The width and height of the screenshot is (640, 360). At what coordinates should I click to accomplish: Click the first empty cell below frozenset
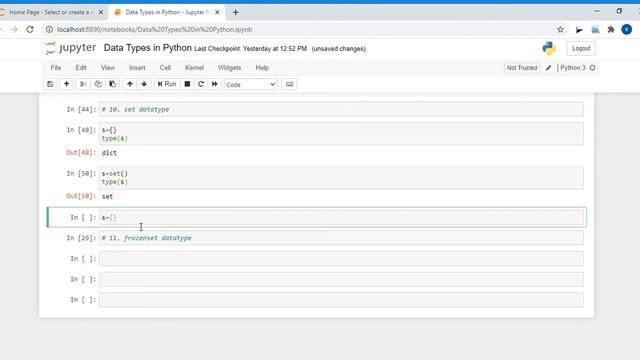(341, 258)
